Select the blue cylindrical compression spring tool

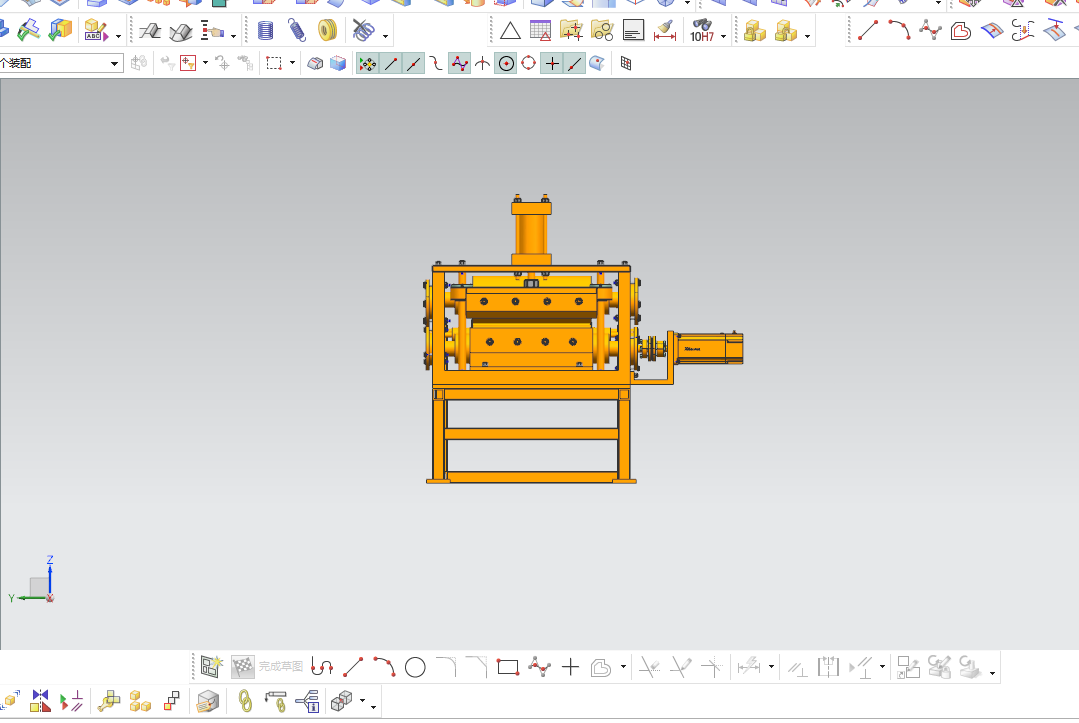265,31
